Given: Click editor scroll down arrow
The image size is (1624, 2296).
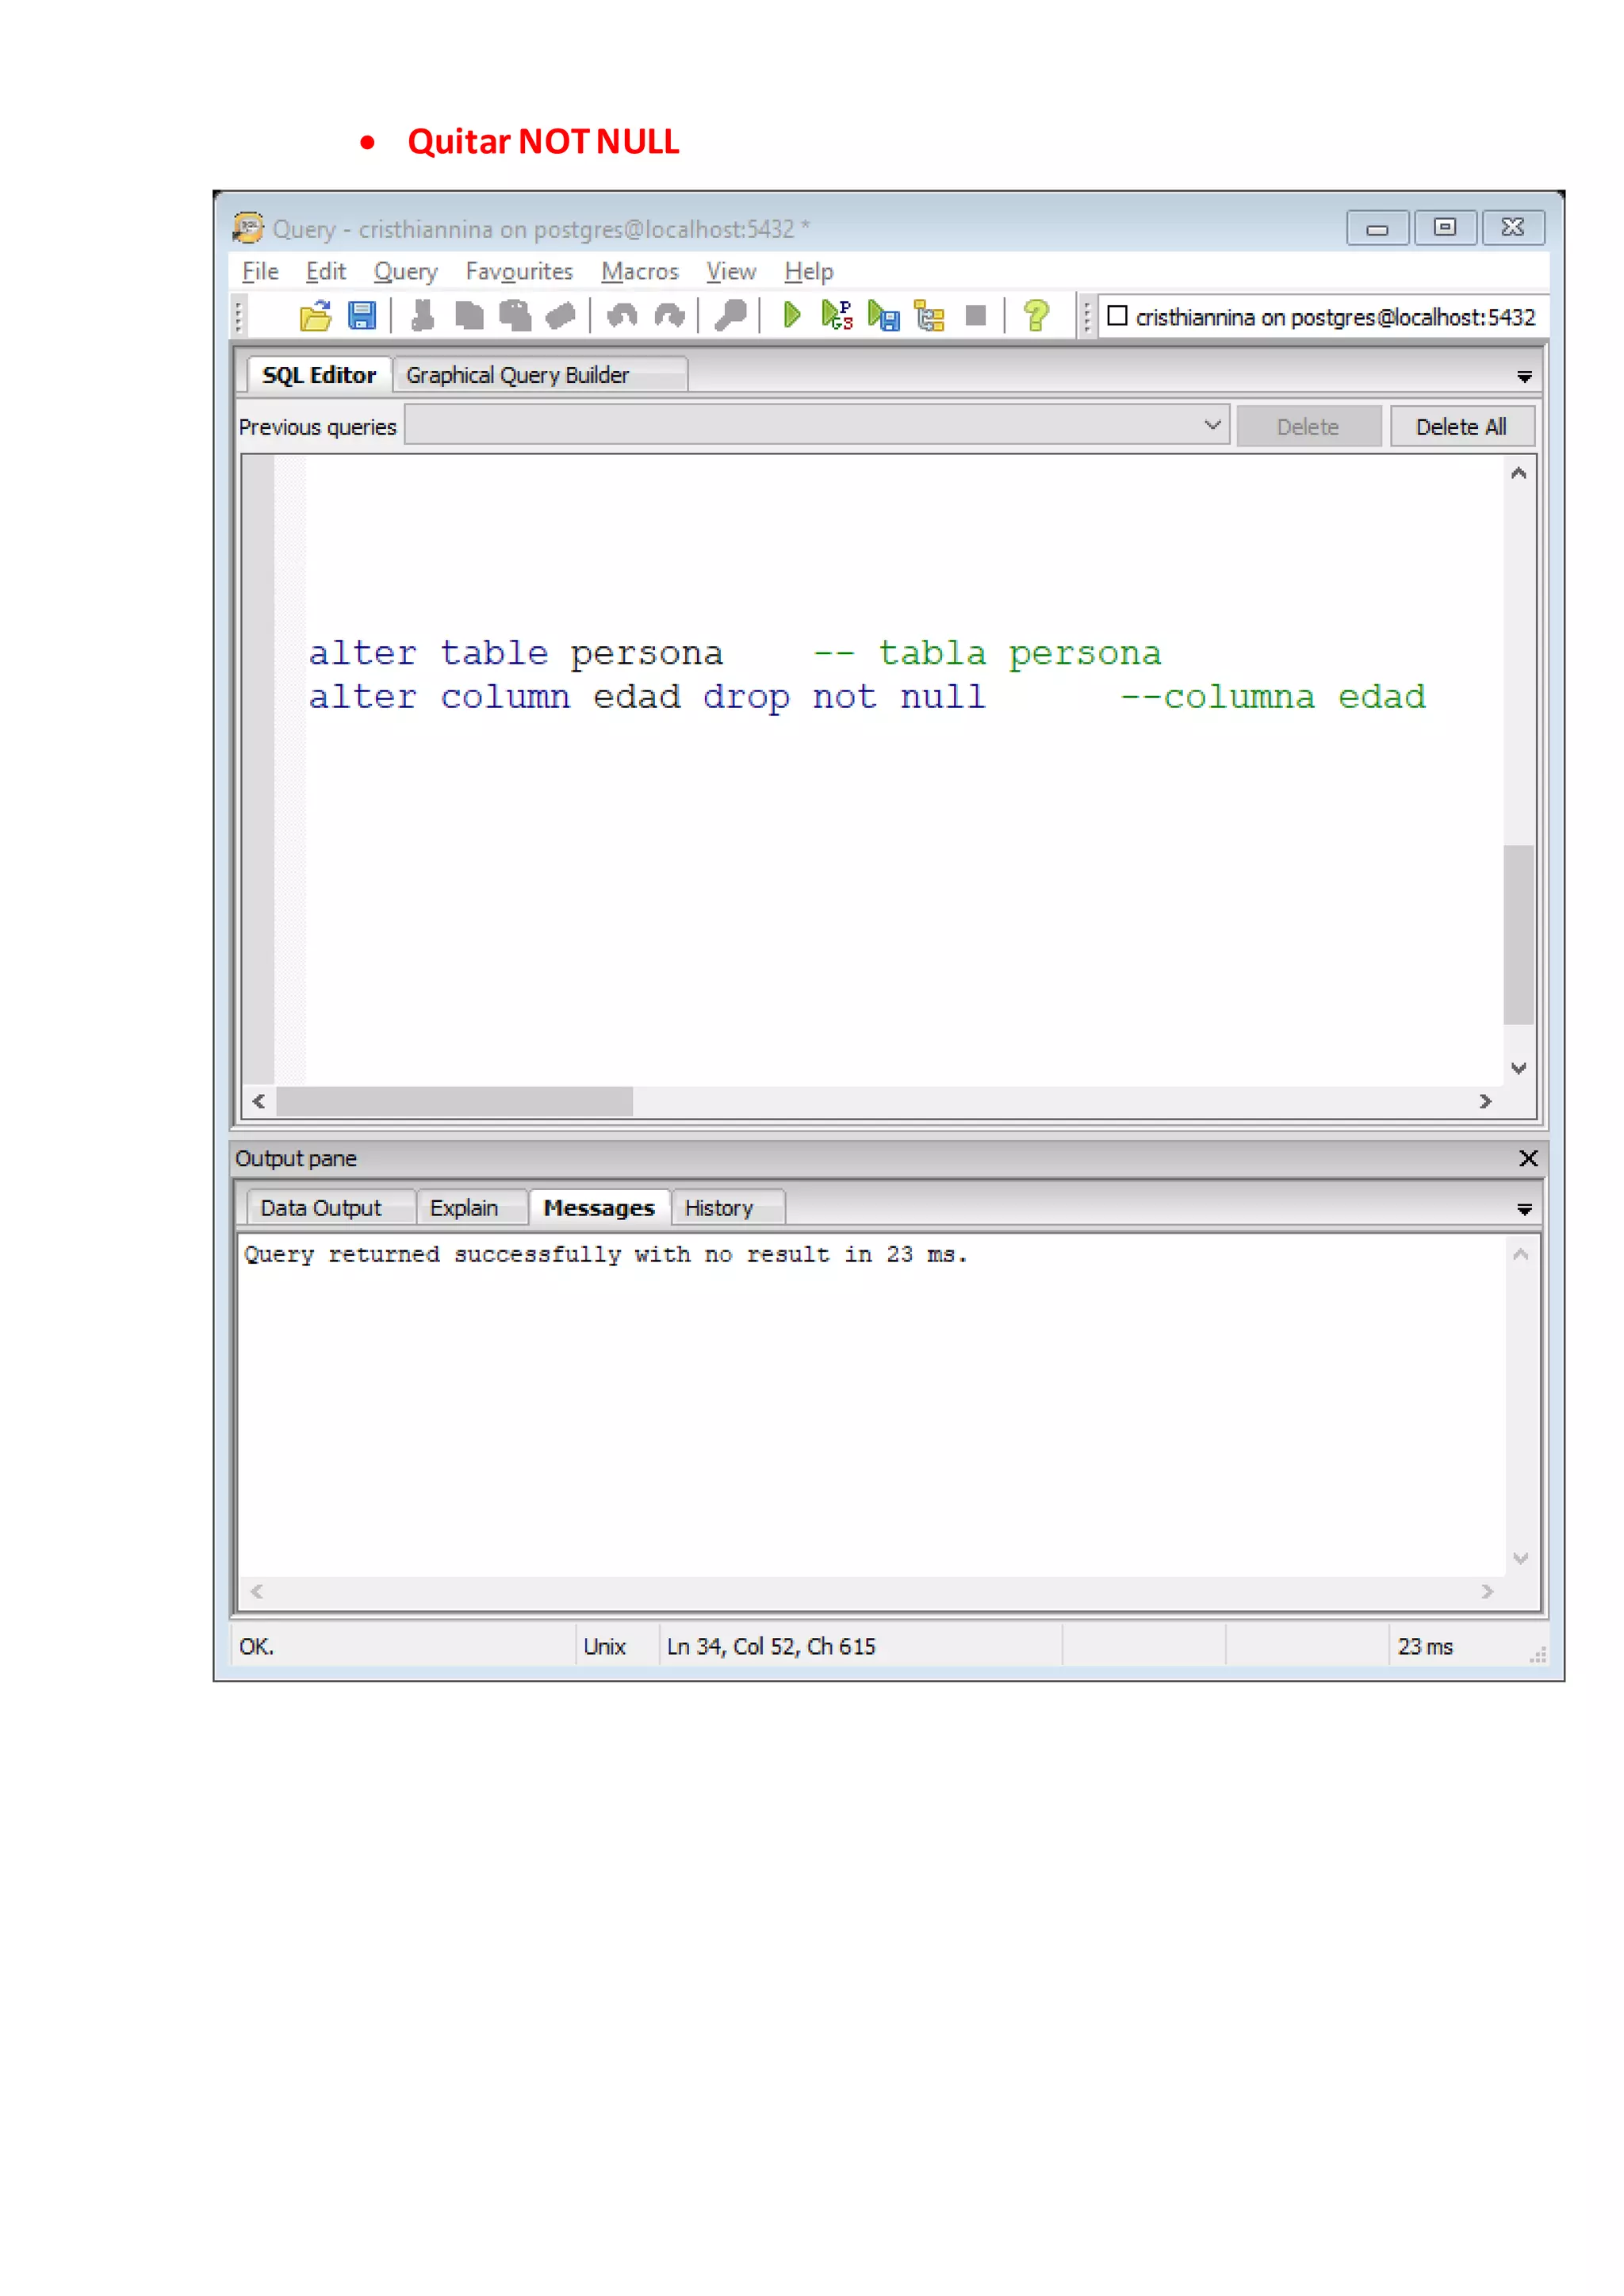Looking at the screenshot, I should [x=1518, y=1068].
